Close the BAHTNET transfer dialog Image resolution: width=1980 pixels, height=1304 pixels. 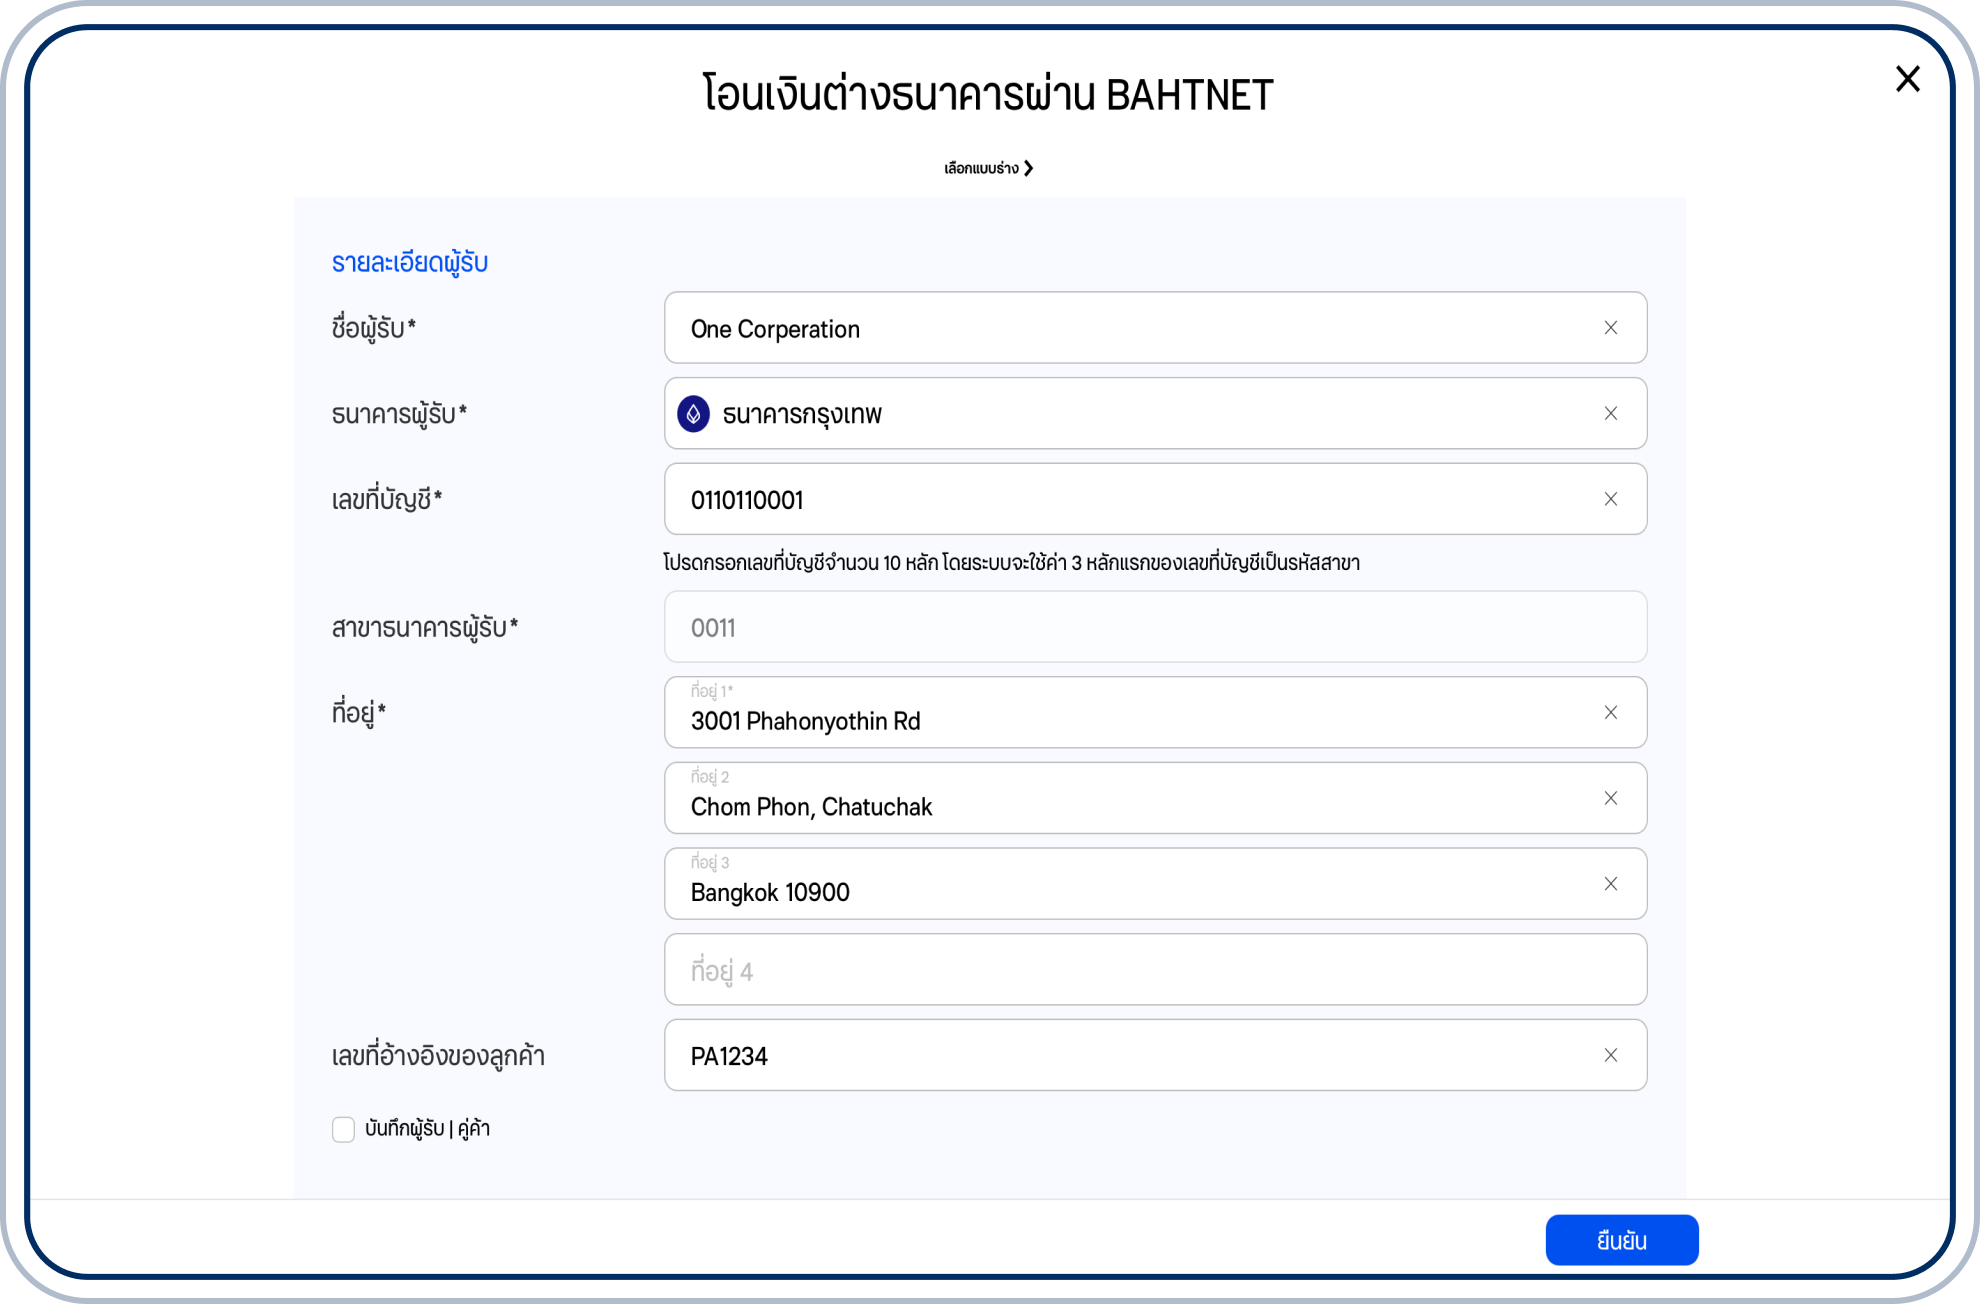(1907, 79)
